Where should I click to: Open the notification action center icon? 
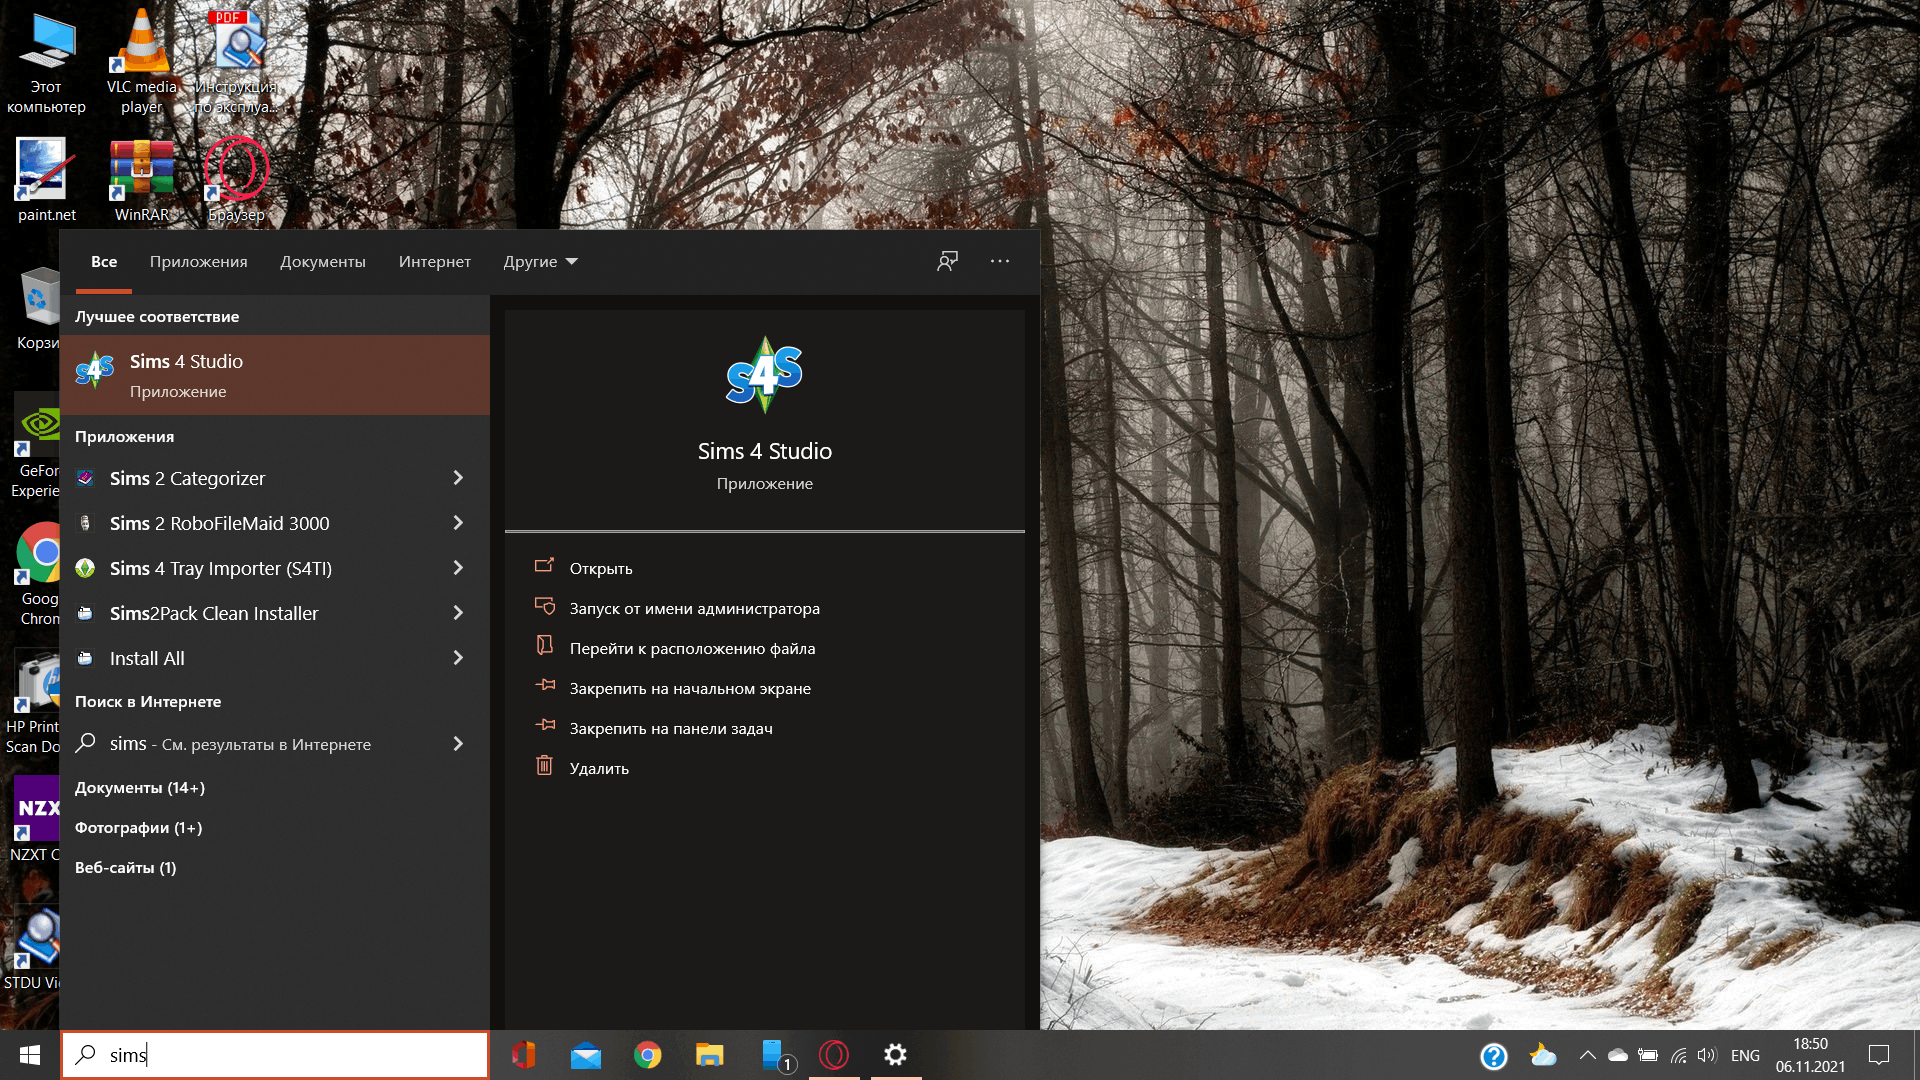click(1879, 1055)
